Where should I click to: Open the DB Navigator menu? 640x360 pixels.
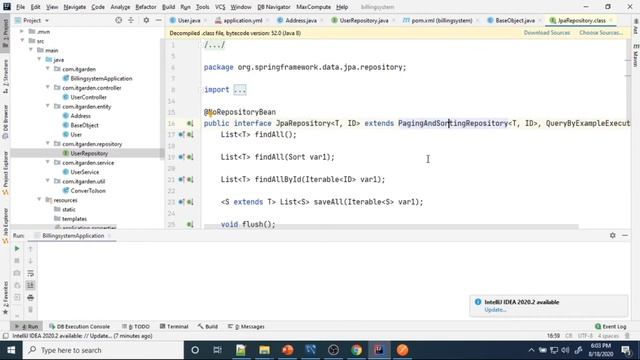click(x=273, y=7)
